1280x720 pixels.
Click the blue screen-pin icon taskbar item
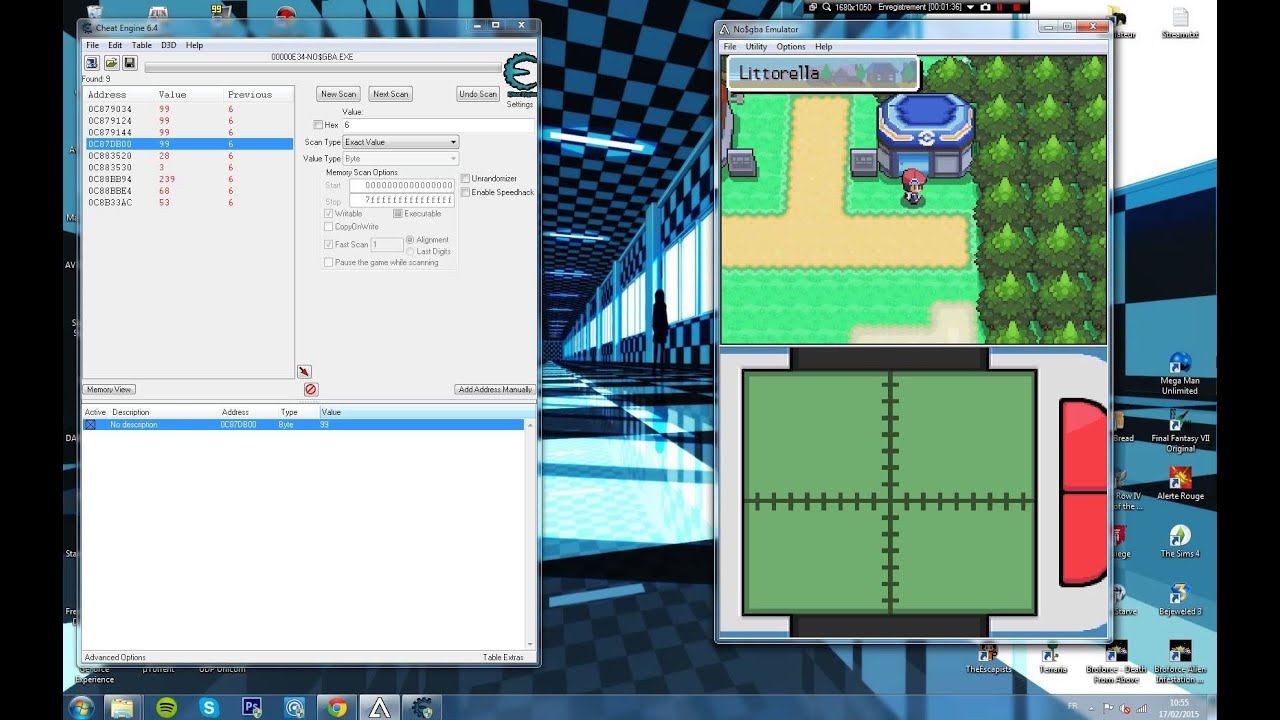tap(294, 707)
